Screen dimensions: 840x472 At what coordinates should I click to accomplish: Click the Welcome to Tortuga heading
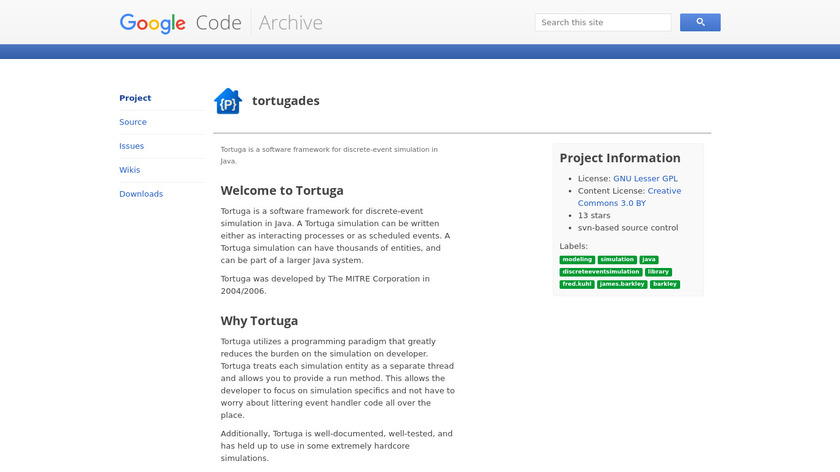tap(282, 191)
